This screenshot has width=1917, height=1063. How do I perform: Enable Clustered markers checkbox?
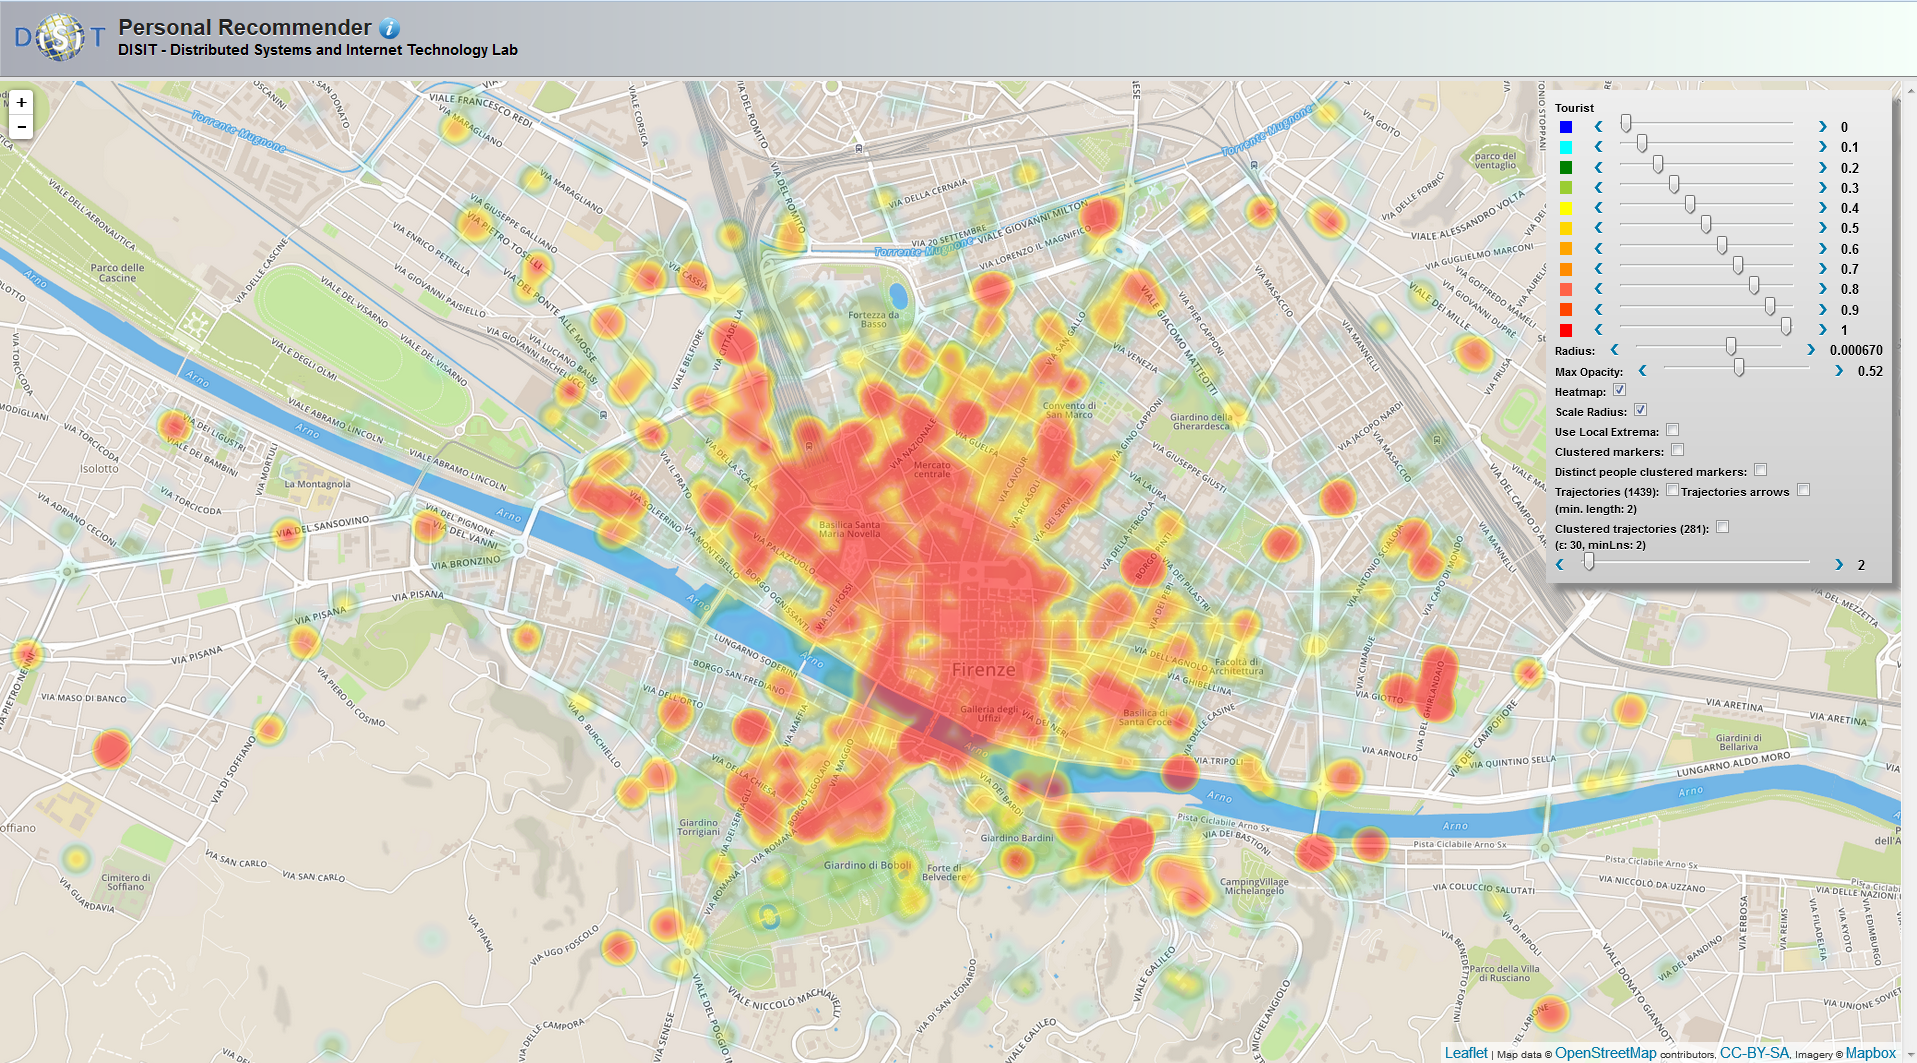pyautogui.click(x=1677, y=450)
